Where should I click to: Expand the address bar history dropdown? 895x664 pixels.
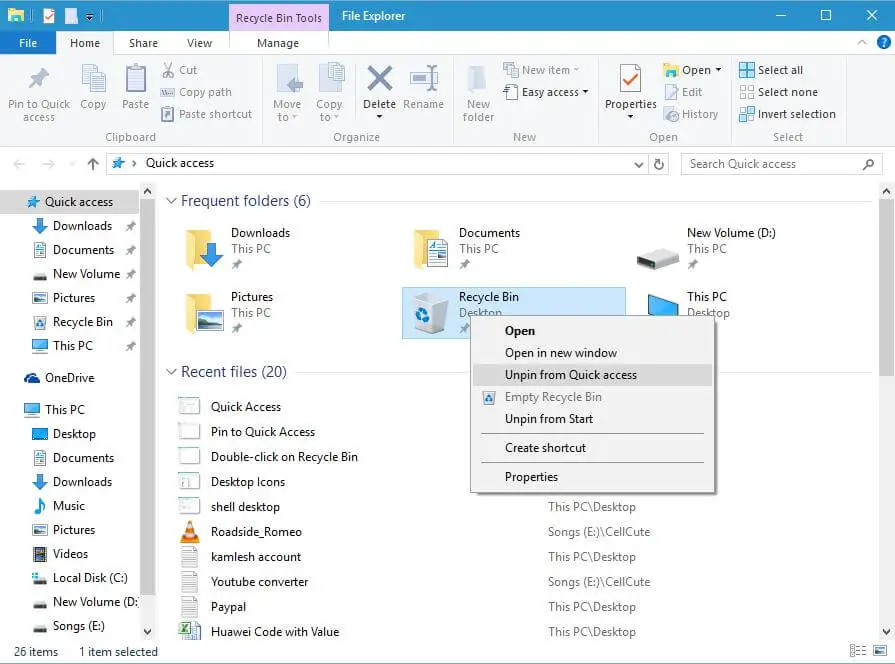pos(639,164)
